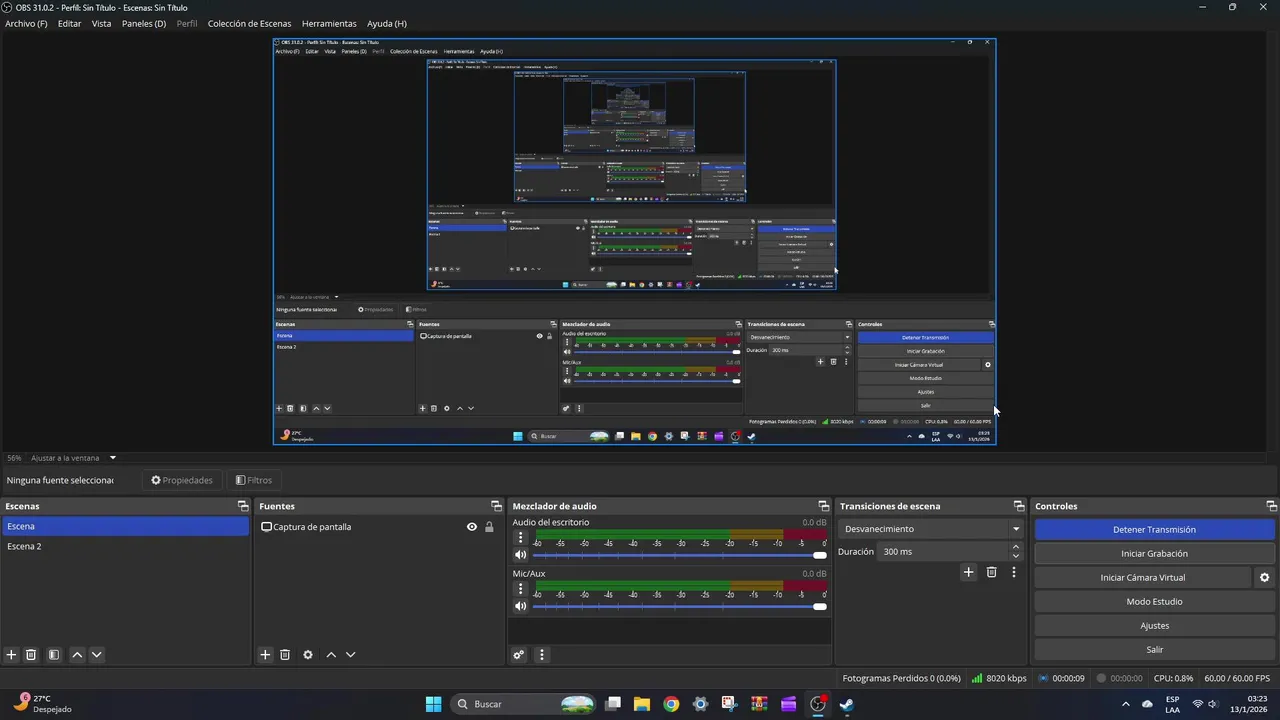Screen dimensions: 1280x720
Task: Open virtual camera settings gear
Action: (x=1265, y=578)
